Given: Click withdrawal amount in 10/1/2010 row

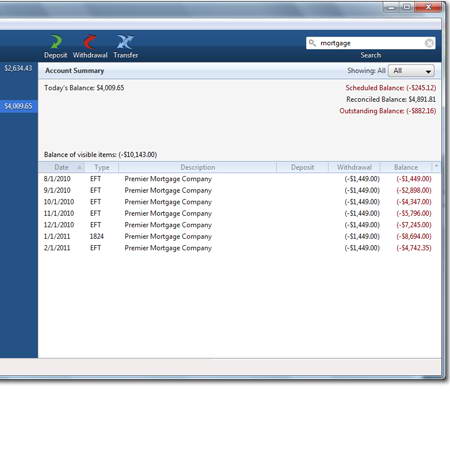Looking at the screenshot, I should point(362,202).
